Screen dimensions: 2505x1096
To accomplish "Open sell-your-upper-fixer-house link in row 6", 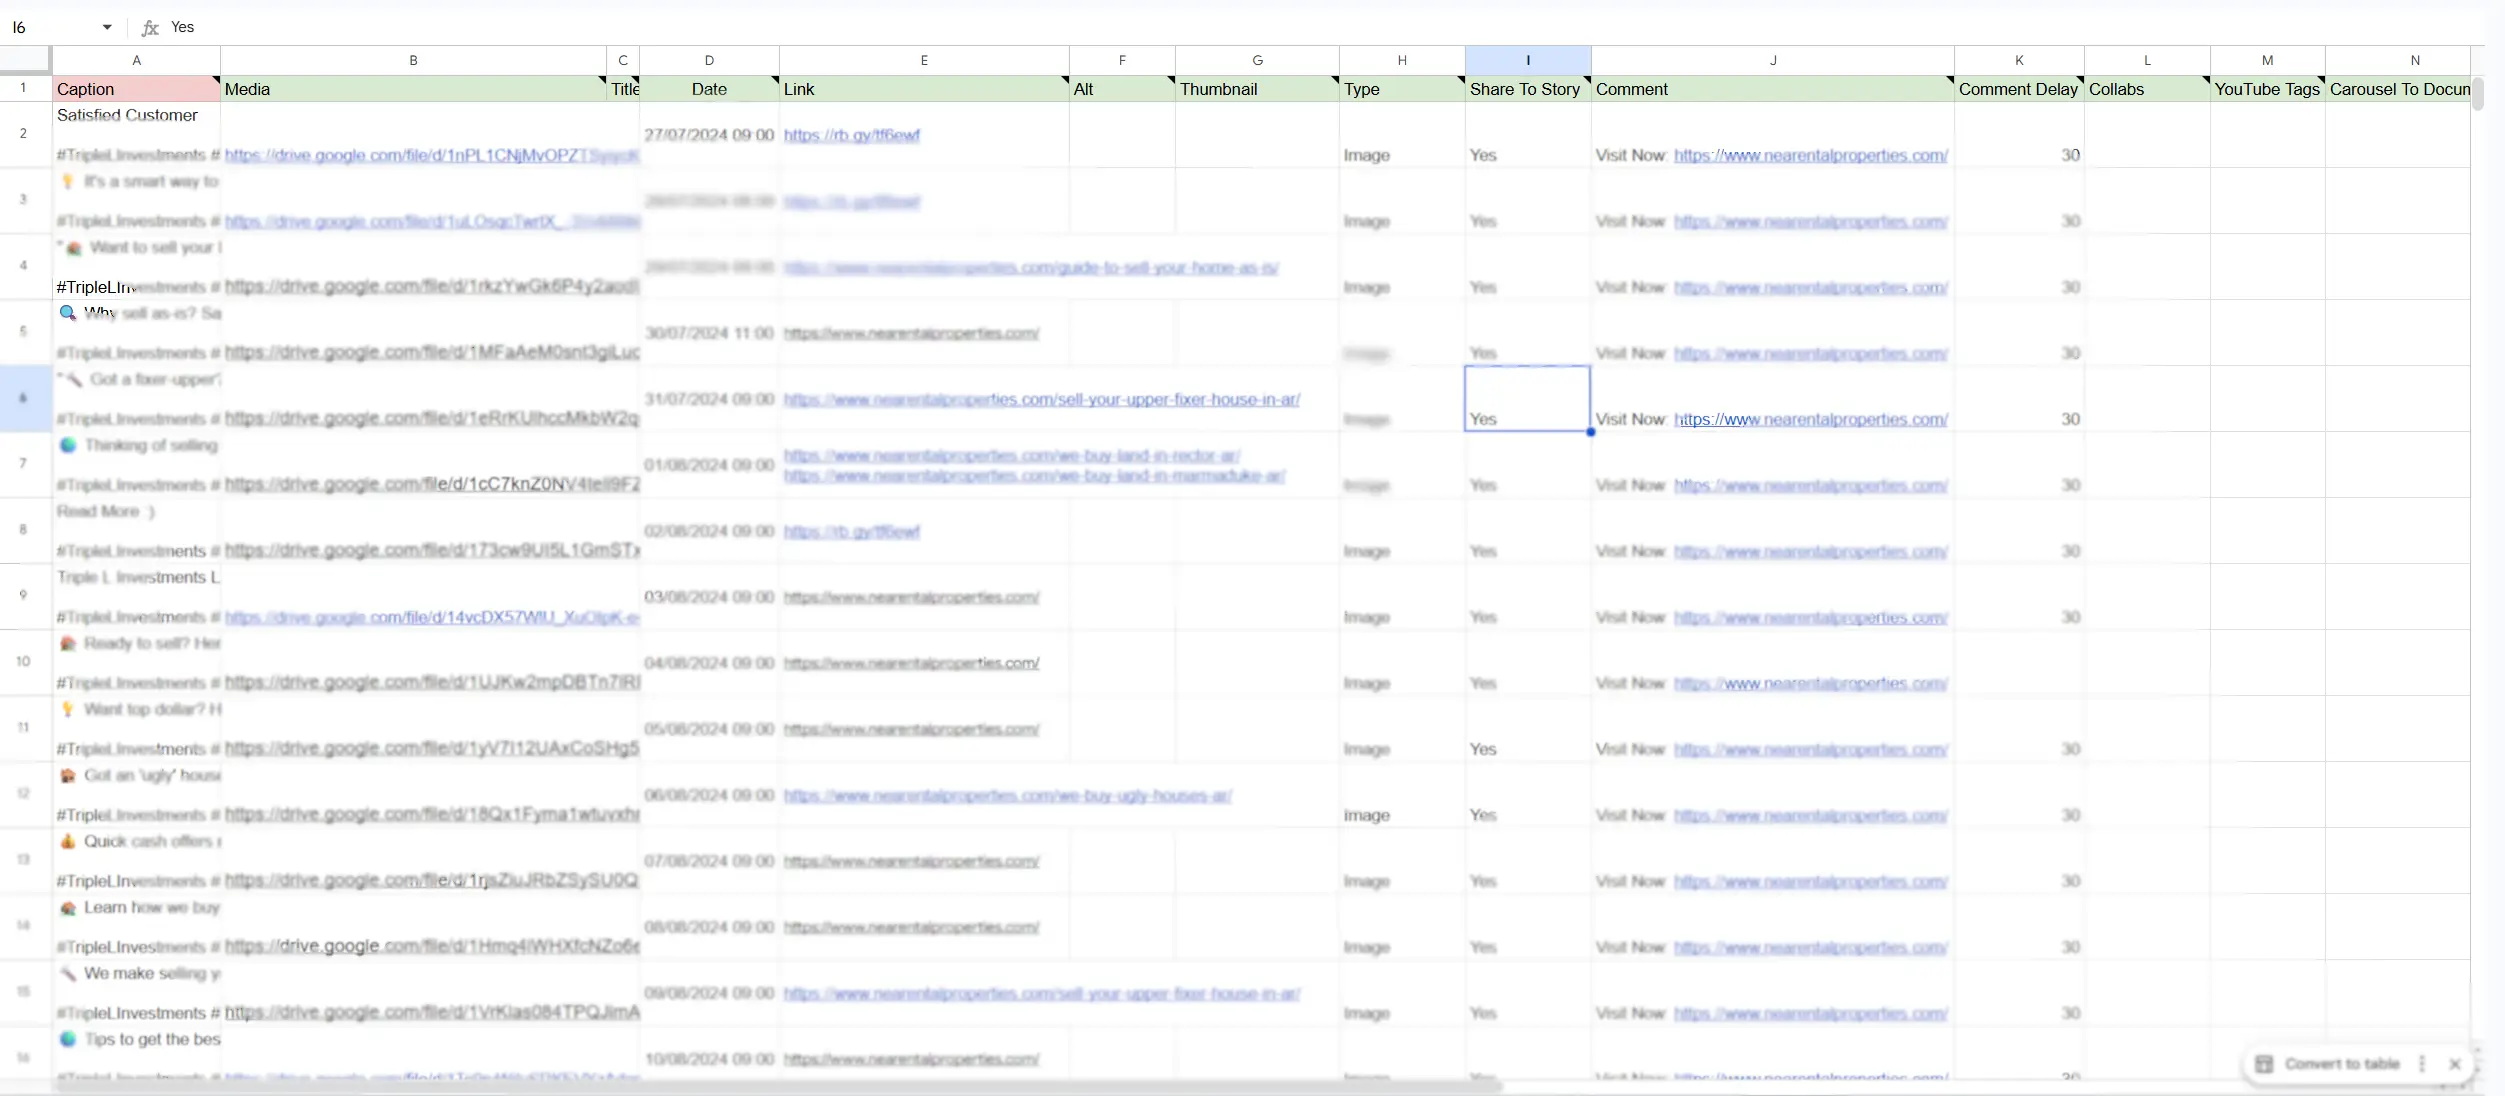I will (x=1041, y=399).
